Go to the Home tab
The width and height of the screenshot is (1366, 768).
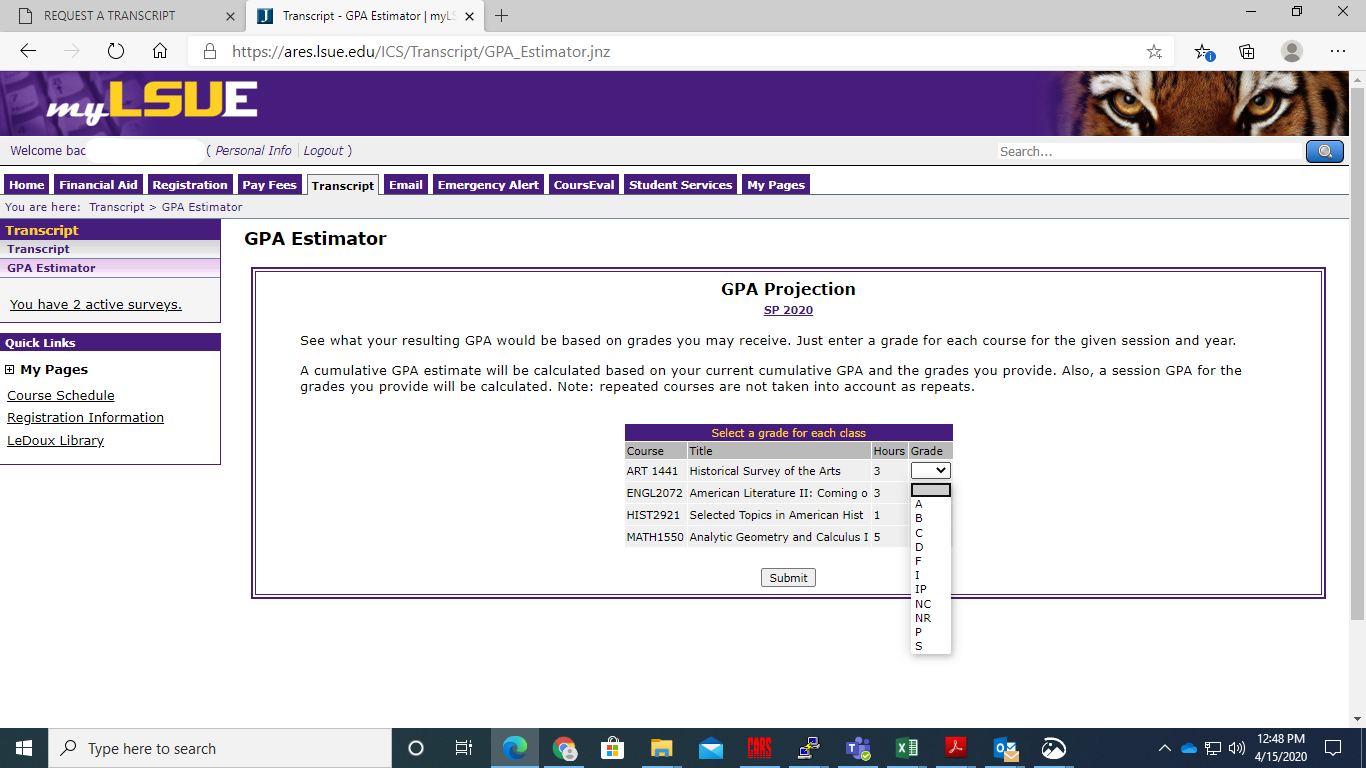coord(27,185)
